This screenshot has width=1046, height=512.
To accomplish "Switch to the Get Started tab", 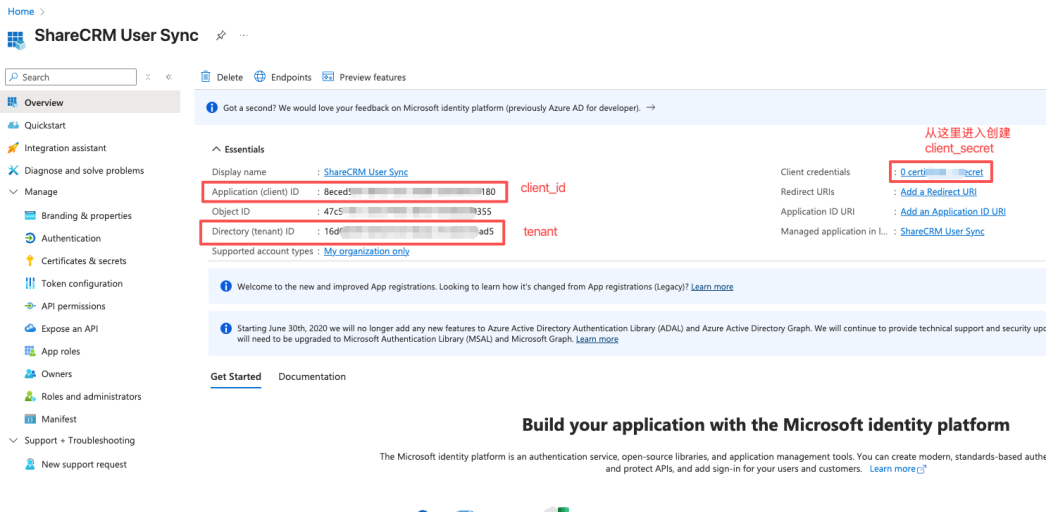I will [x=235, y=377].
